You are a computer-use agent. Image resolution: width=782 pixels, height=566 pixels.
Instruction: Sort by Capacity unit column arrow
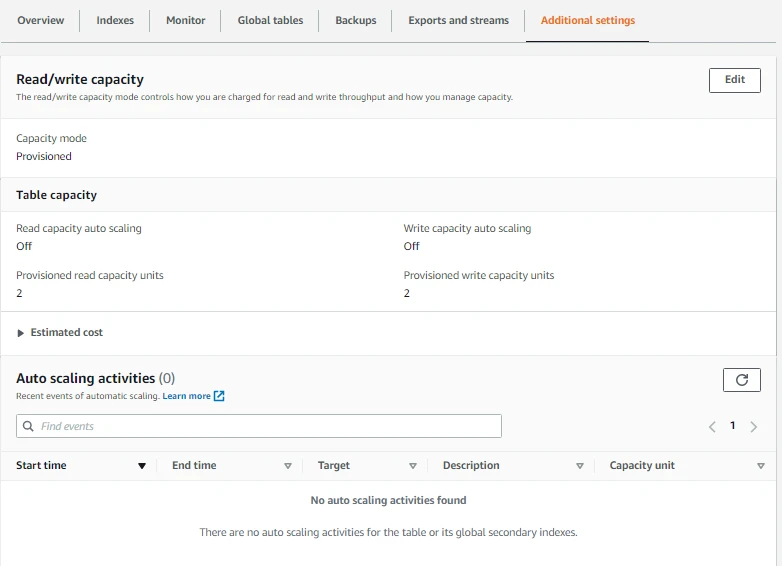click(x=761, y=466)
